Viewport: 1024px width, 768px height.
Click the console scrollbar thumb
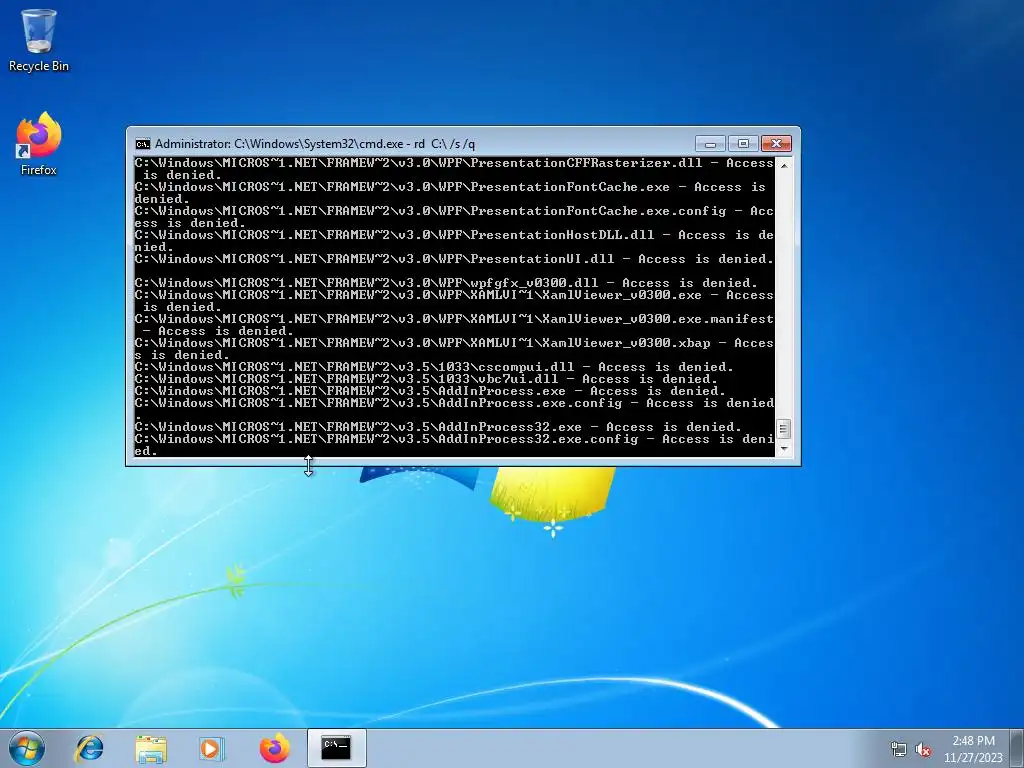(x=784, y=429)
